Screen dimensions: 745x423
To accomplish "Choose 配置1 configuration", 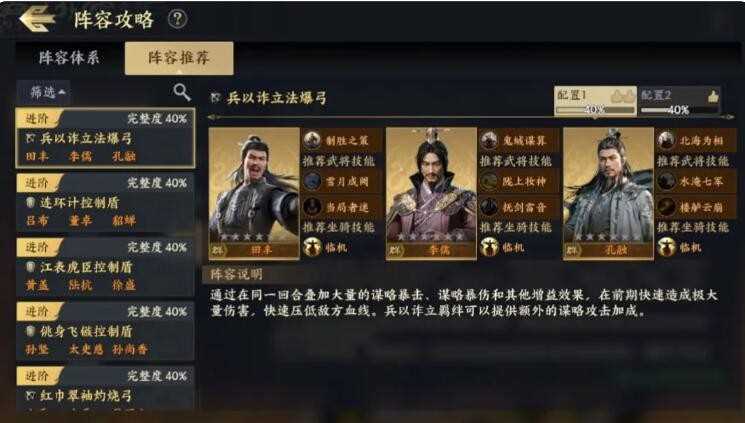I will pyautogui.click(x=595, y=101).
